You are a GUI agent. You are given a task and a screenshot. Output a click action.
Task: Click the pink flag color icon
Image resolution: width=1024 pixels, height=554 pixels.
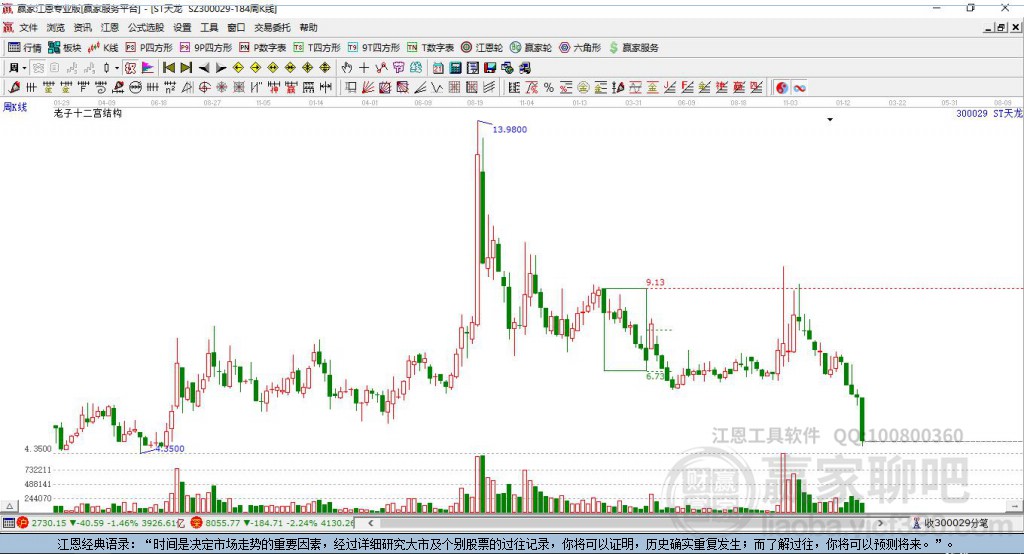148,68
